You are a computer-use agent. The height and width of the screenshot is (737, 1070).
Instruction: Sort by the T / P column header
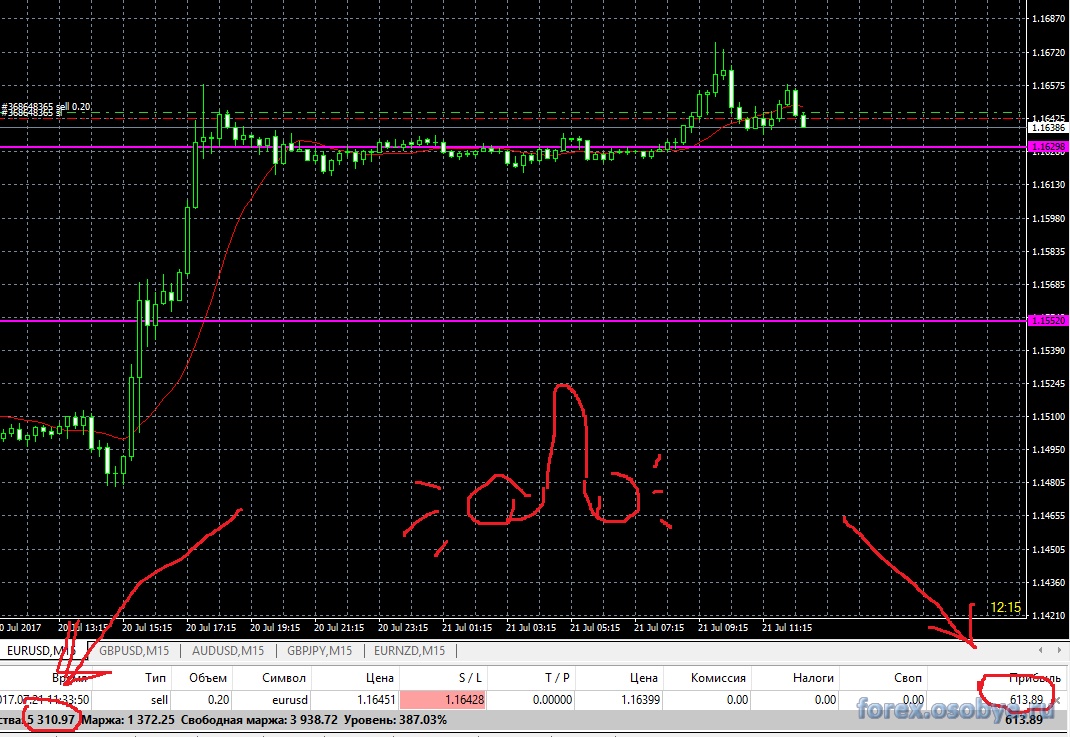(557, 678)
